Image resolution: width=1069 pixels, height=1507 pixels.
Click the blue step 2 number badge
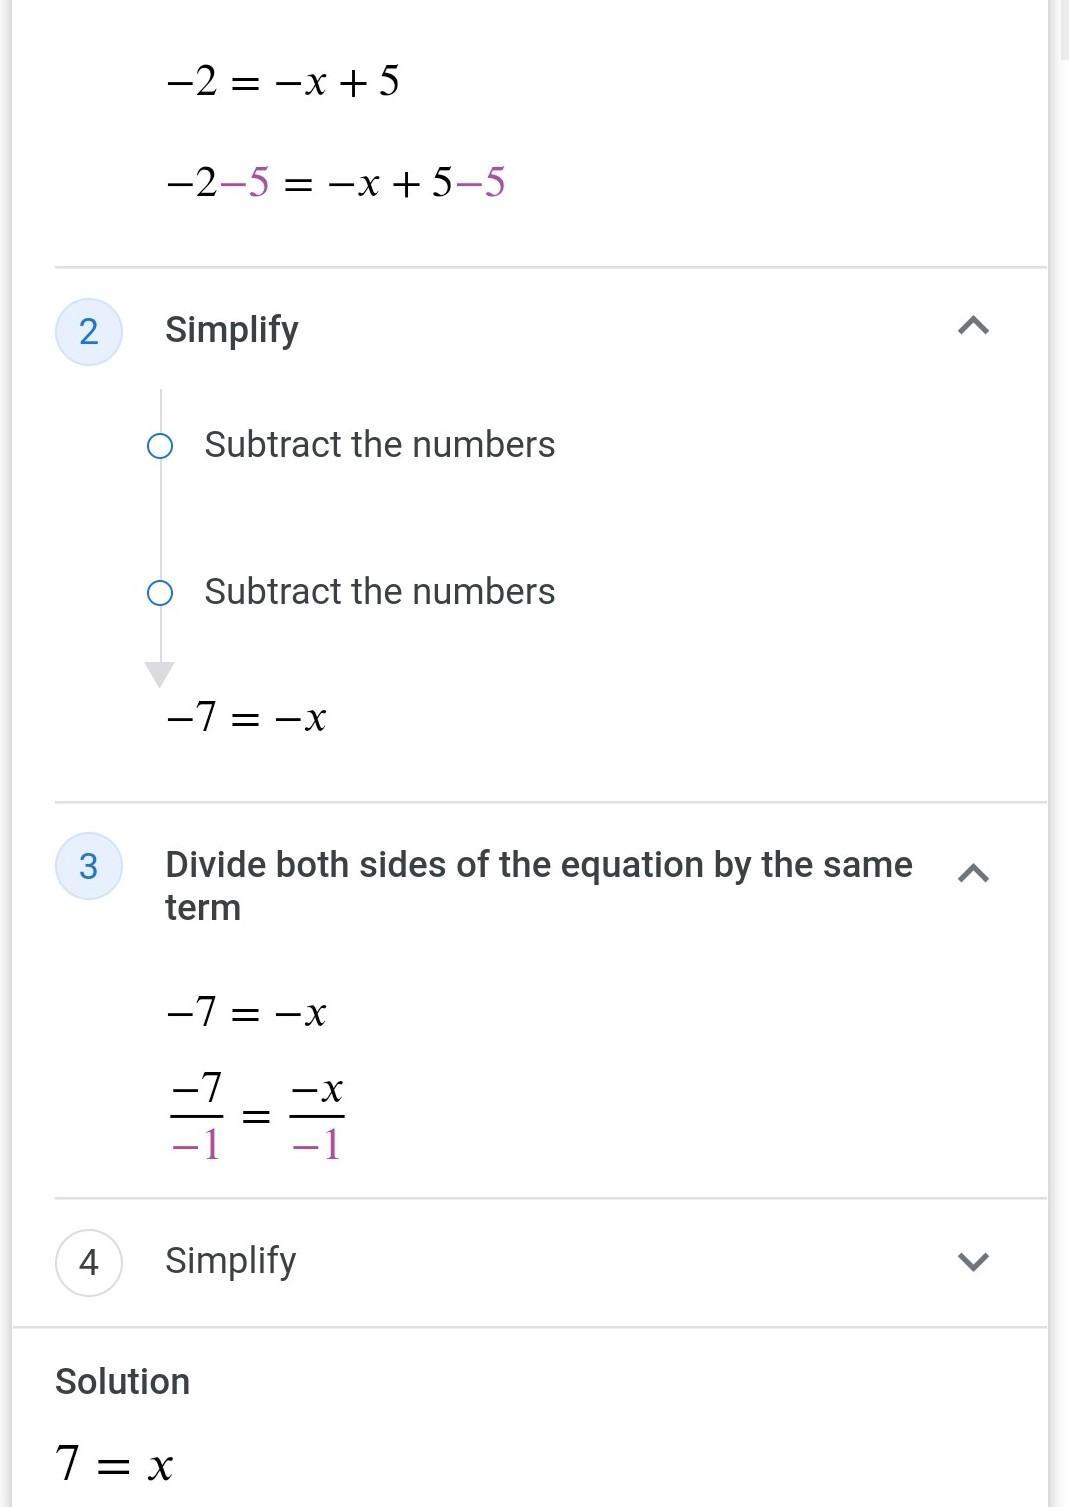(x=89, y=331)
